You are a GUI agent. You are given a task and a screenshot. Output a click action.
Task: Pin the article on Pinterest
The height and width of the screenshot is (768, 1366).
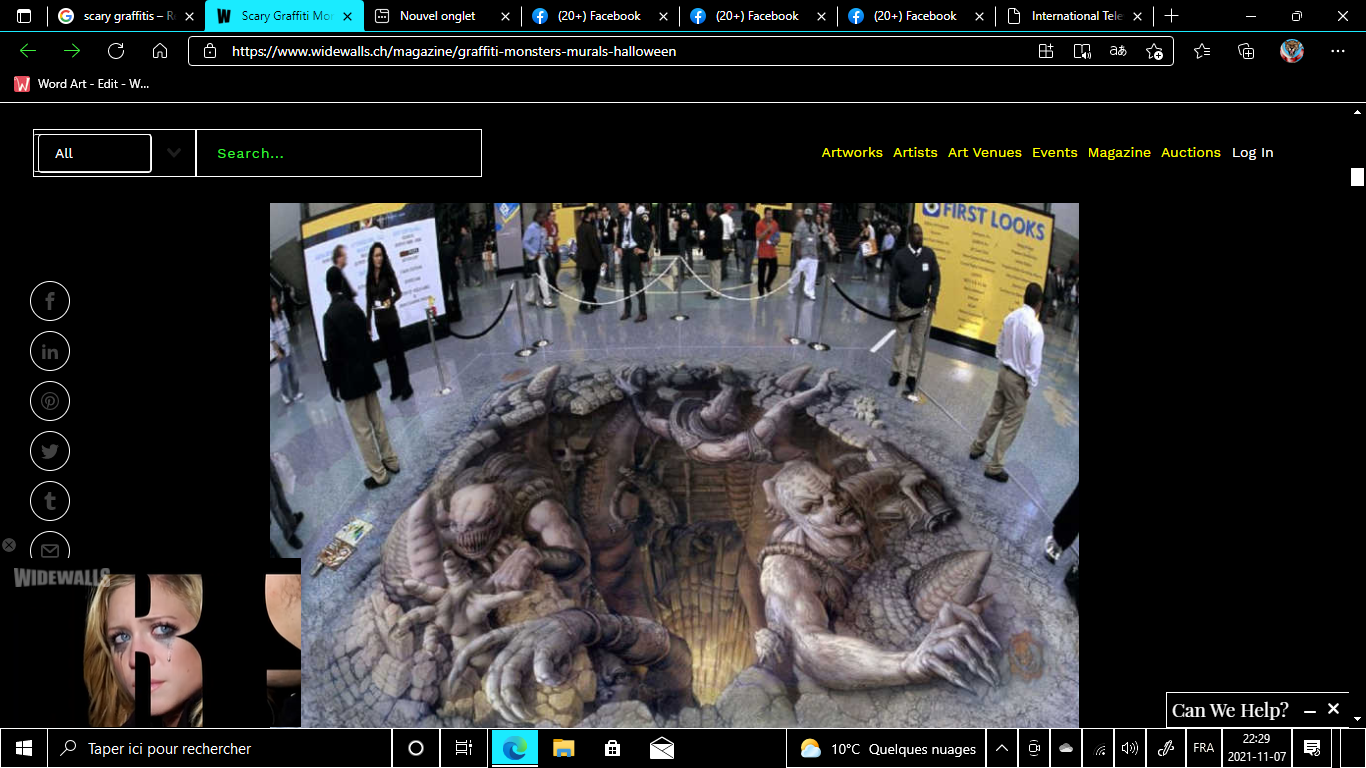tap(50, 401)
